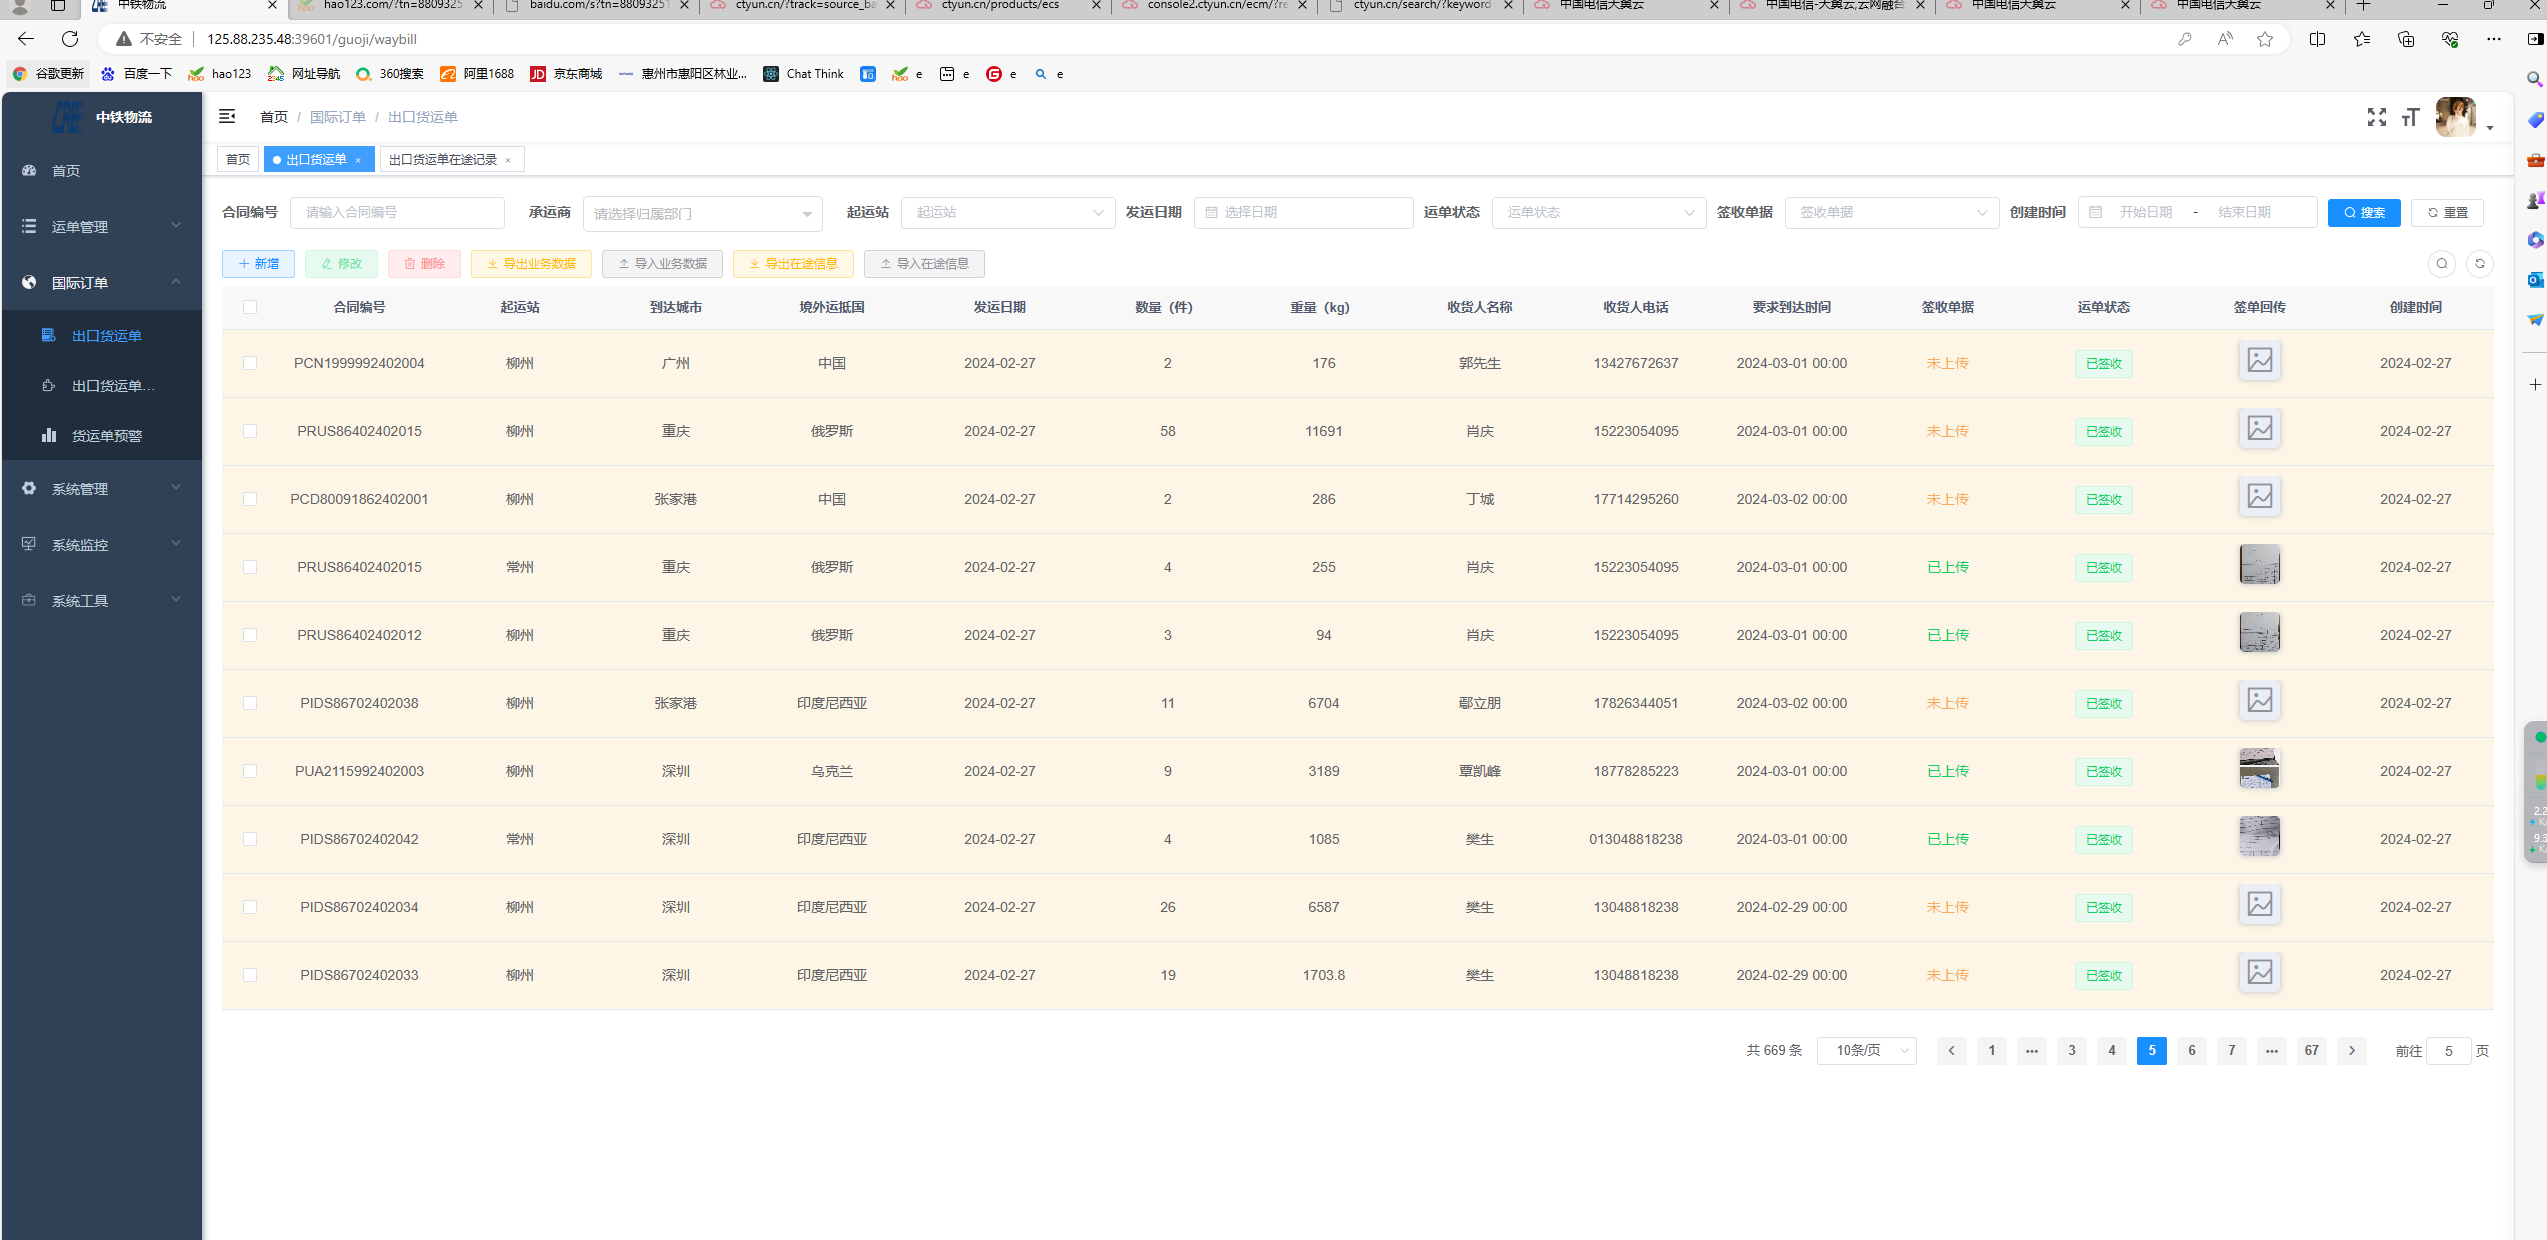Check the row PRUS86402402012
Viewport: 2547px width, 1240px height.
[250, 635]
